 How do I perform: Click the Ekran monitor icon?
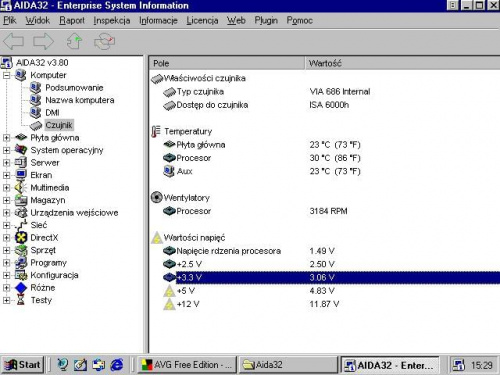point(21,175)
